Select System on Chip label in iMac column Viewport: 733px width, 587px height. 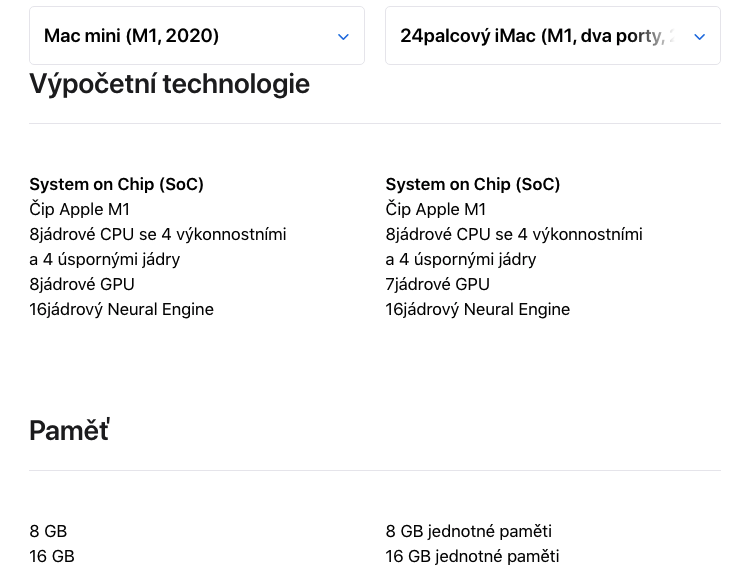click(x=472, y=184)
